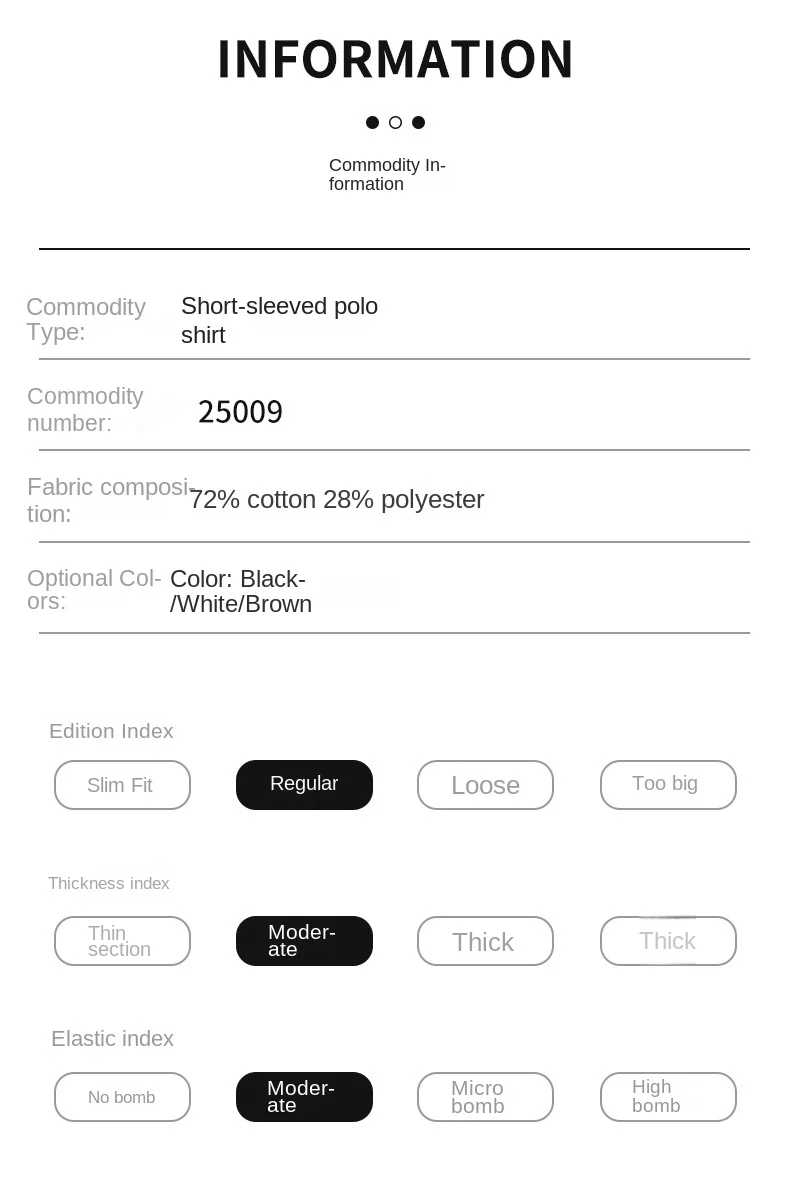The height and width of the screenshot is (1183, 790).
Task: Click the commodity number 25009
Action: (240, 412)
